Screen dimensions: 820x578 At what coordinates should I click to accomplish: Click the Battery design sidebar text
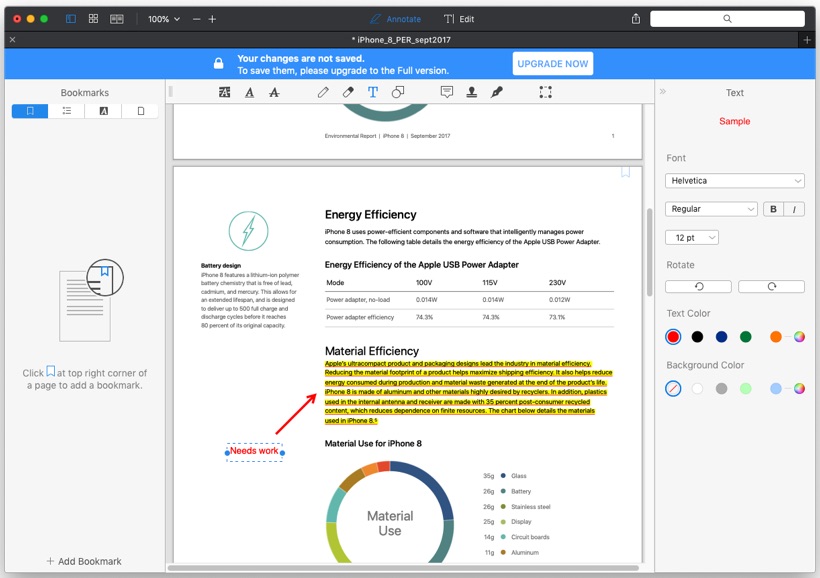pos(249,296)
